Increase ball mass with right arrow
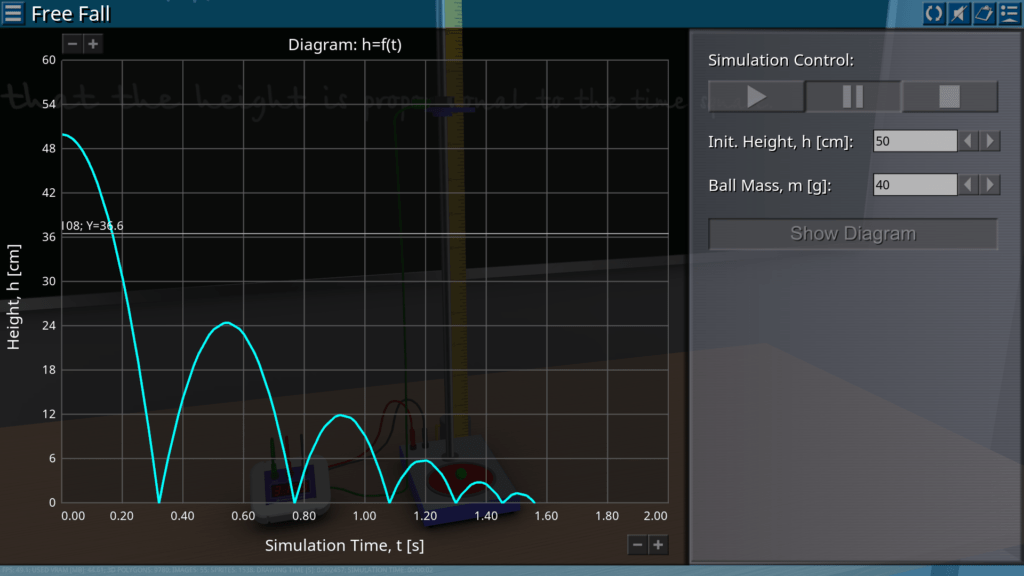 pyautogui.click(x=990, y=185)
